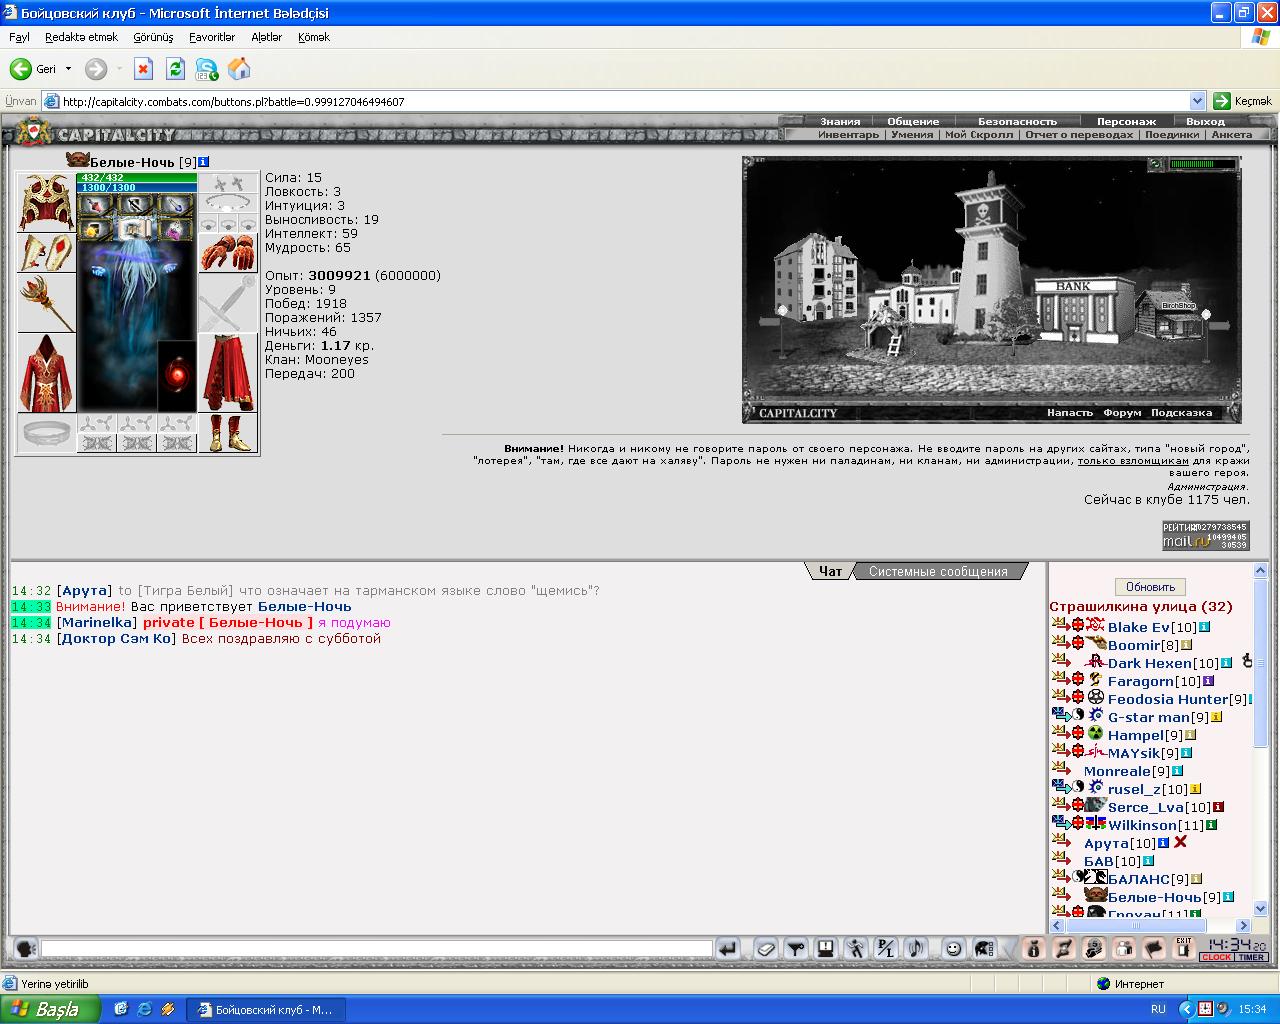Switch to Системные сообщения tab
Screen dimensions: 1280x1024
pos(938,571)
